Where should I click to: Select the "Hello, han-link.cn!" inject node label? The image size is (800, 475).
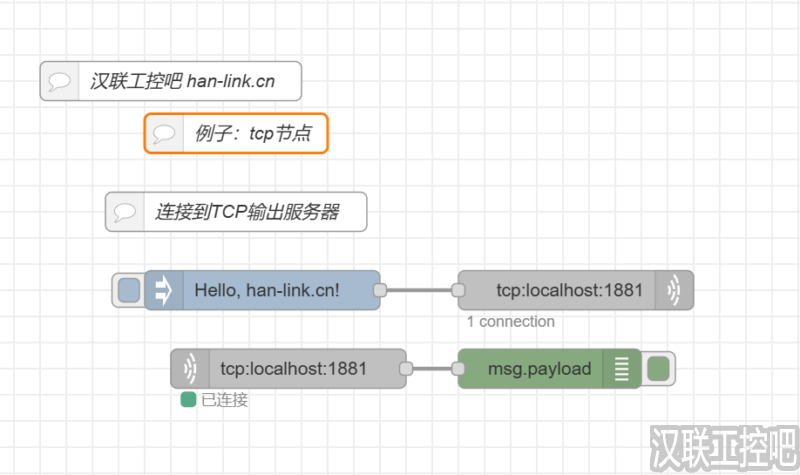pyautogui.click(x=267, y=290)
